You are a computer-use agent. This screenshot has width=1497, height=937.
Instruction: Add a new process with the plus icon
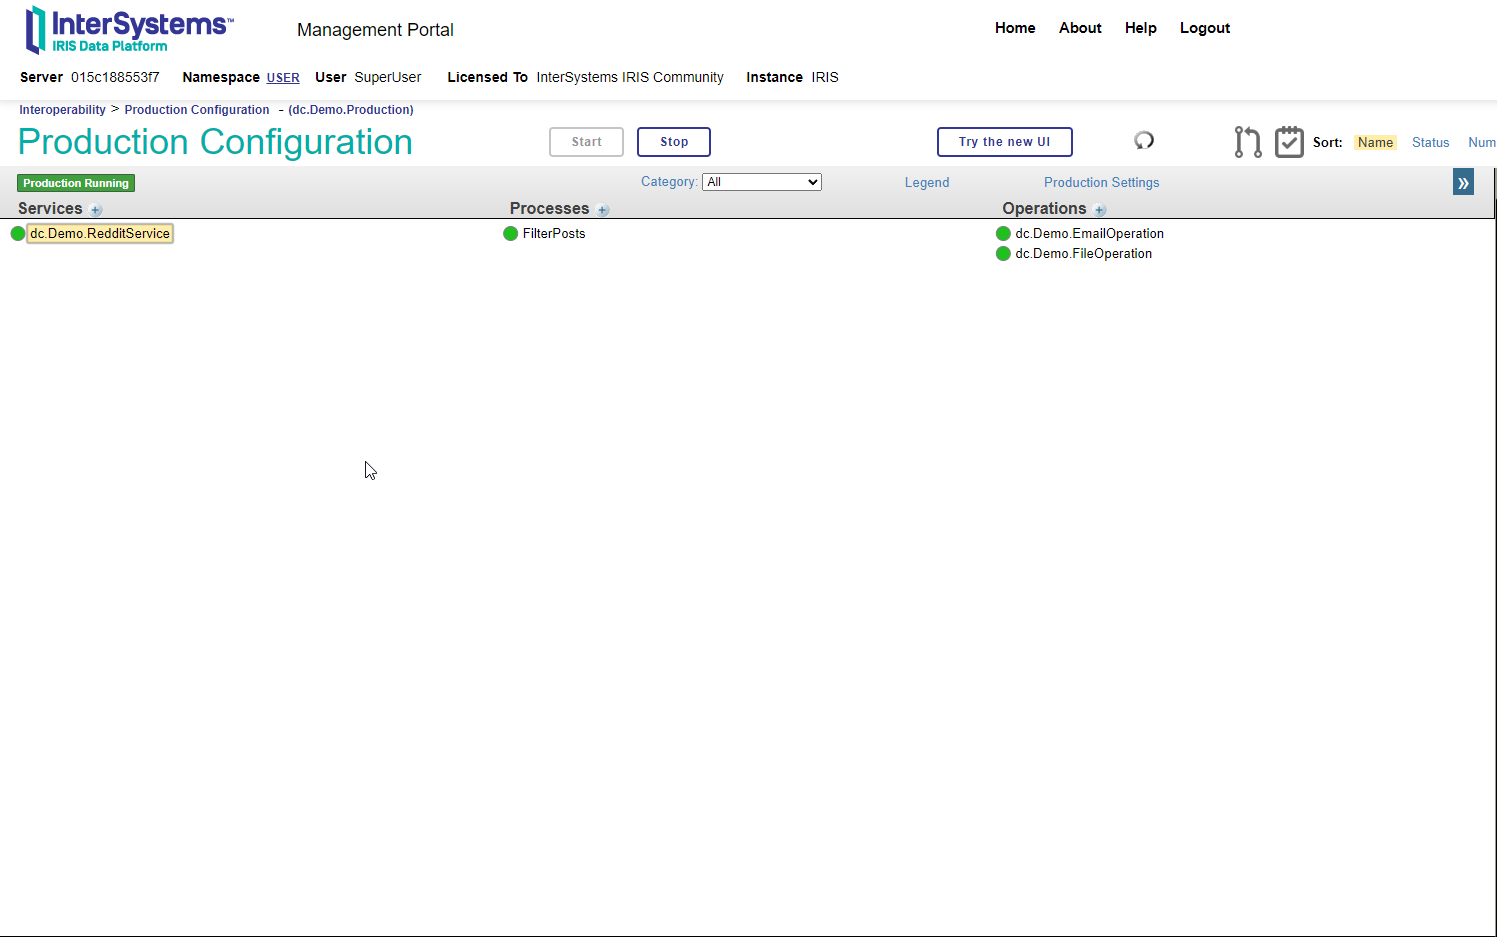tap(603, 210)
